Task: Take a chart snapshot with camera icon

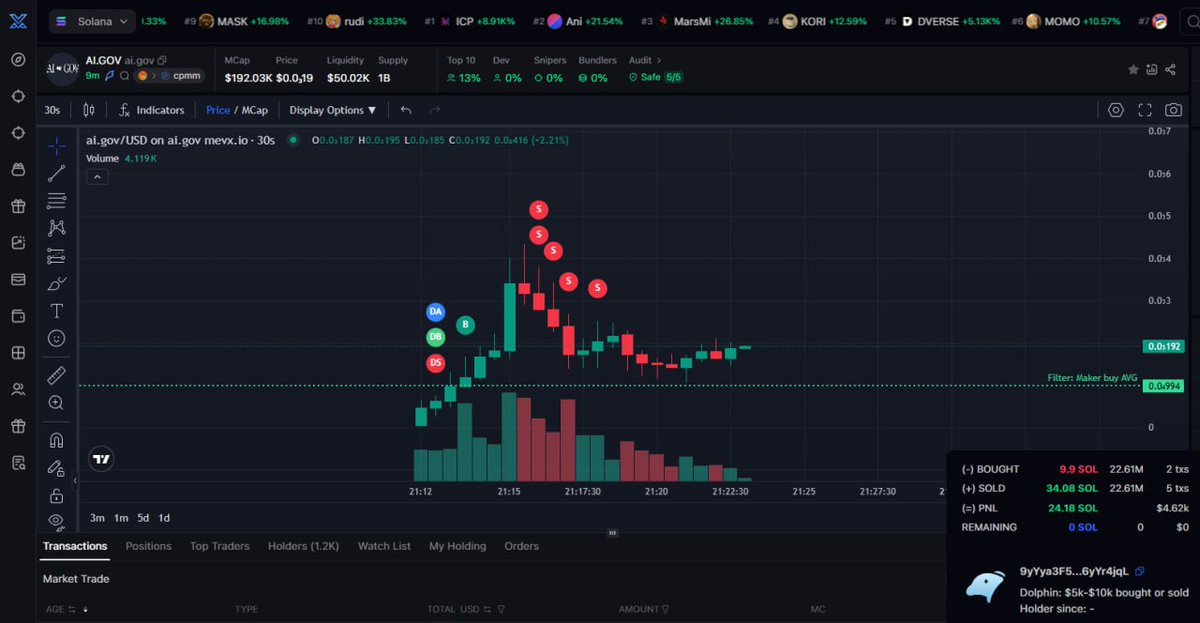Action: coord(1174,110)
